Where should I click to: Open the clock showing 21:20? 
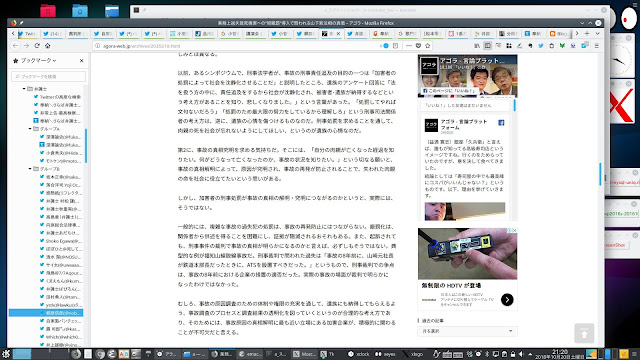(560, 354)
